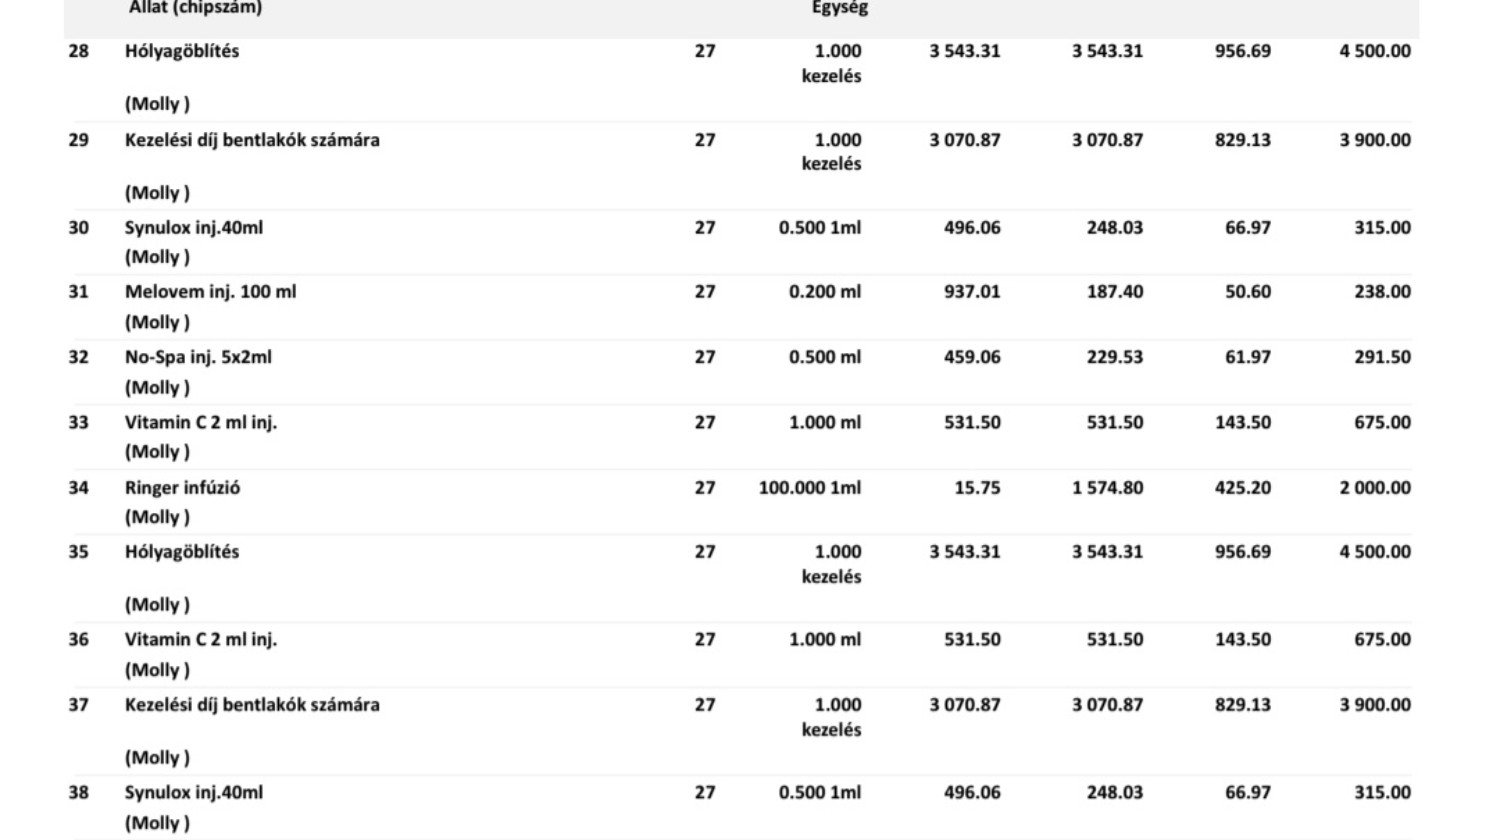Click the 937.01 unit price
This screenshot has width=1500, height=840.
click(x=972, y=292)
